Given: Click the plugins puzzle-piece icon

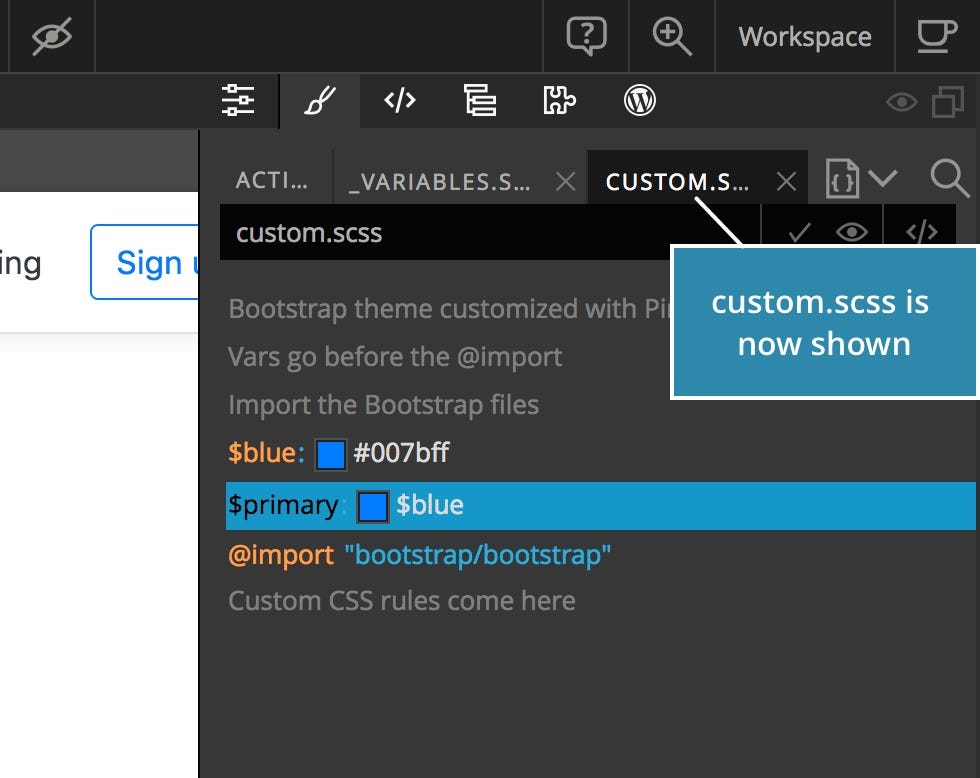Looking at the screenshot, I should (x=559, y=100).
